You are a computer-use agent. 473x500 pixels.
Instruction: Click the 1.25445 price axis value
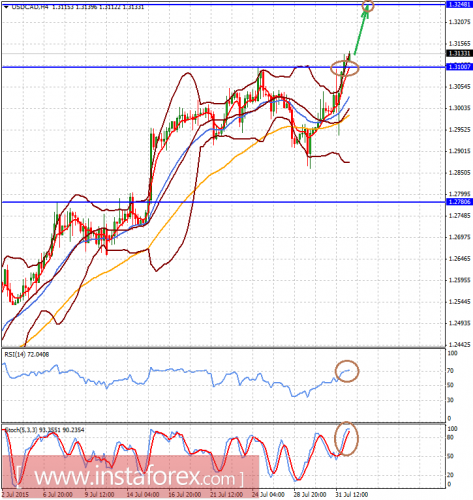tap(460, 302)
